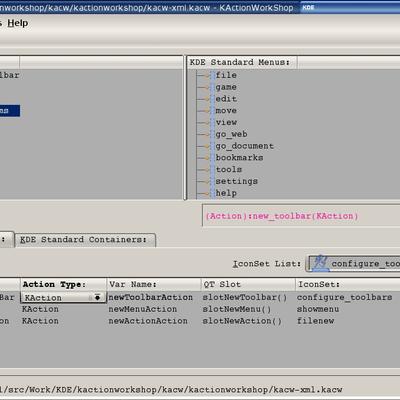Select the game menu tree item

point(226,87)
